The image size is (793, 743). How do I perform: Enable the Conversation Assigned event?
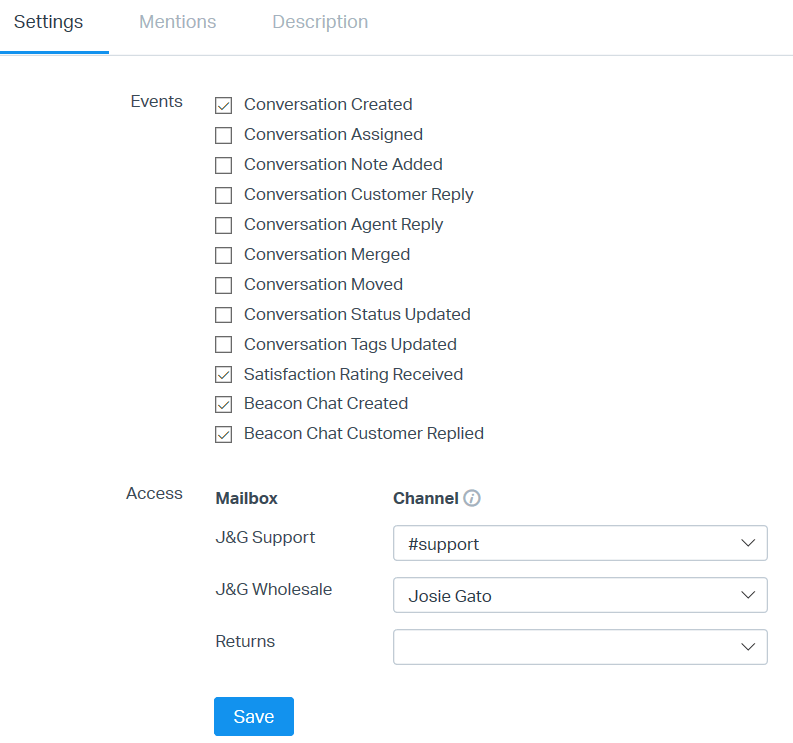(224, 135)
